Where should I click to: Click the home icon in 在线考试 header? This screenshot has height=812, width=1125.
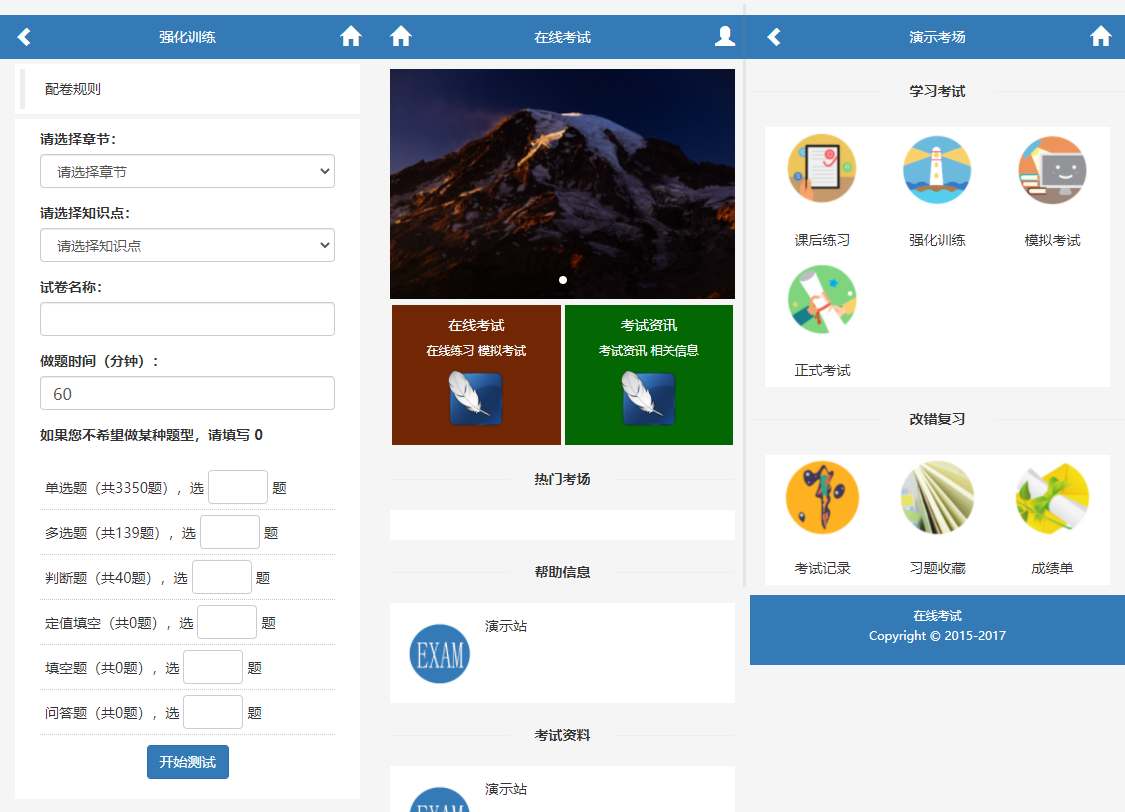[401, 36]
